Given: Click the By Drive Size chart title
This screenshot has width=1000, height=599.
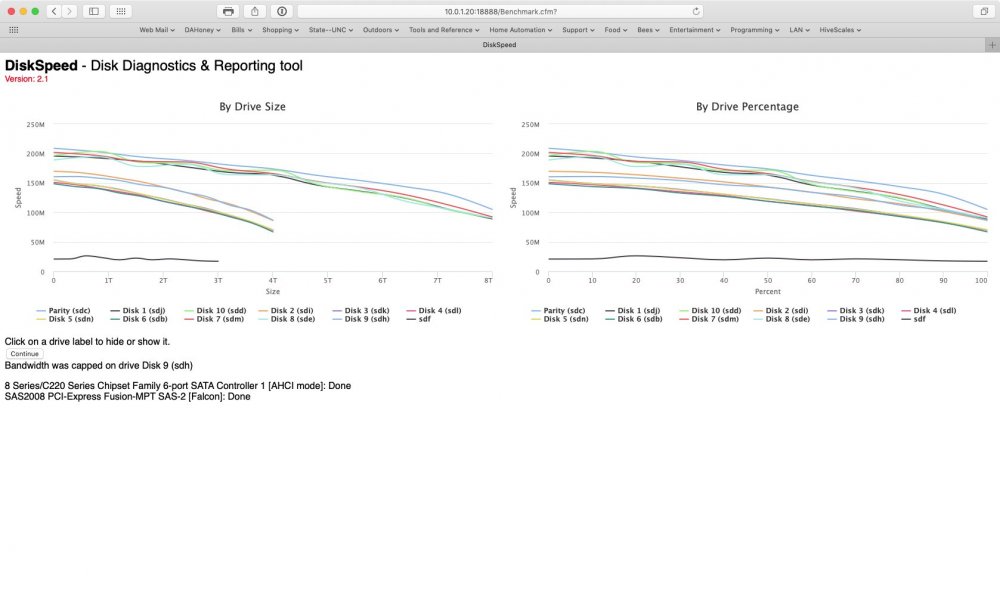Looking at the screenshot, I should coord(253,107).
